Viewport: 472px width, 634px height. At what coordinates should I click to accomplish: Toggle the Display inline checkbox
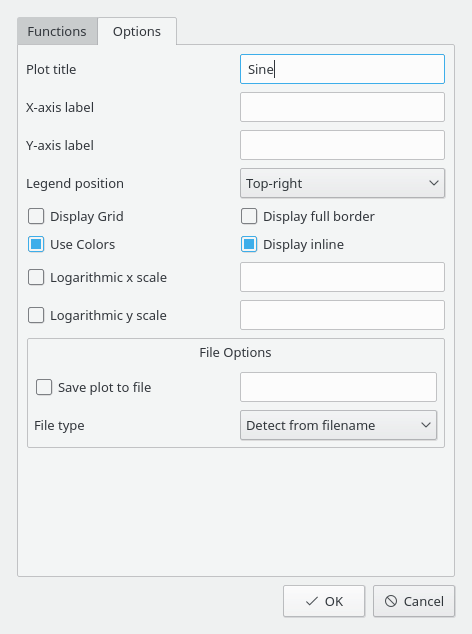(x=249, y=244)
